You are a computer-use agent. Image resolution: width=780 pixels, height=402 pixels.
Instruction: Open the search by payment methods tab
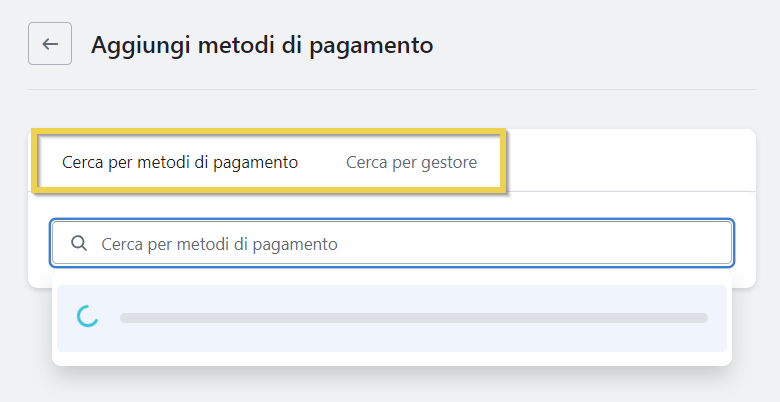point(180,162)
